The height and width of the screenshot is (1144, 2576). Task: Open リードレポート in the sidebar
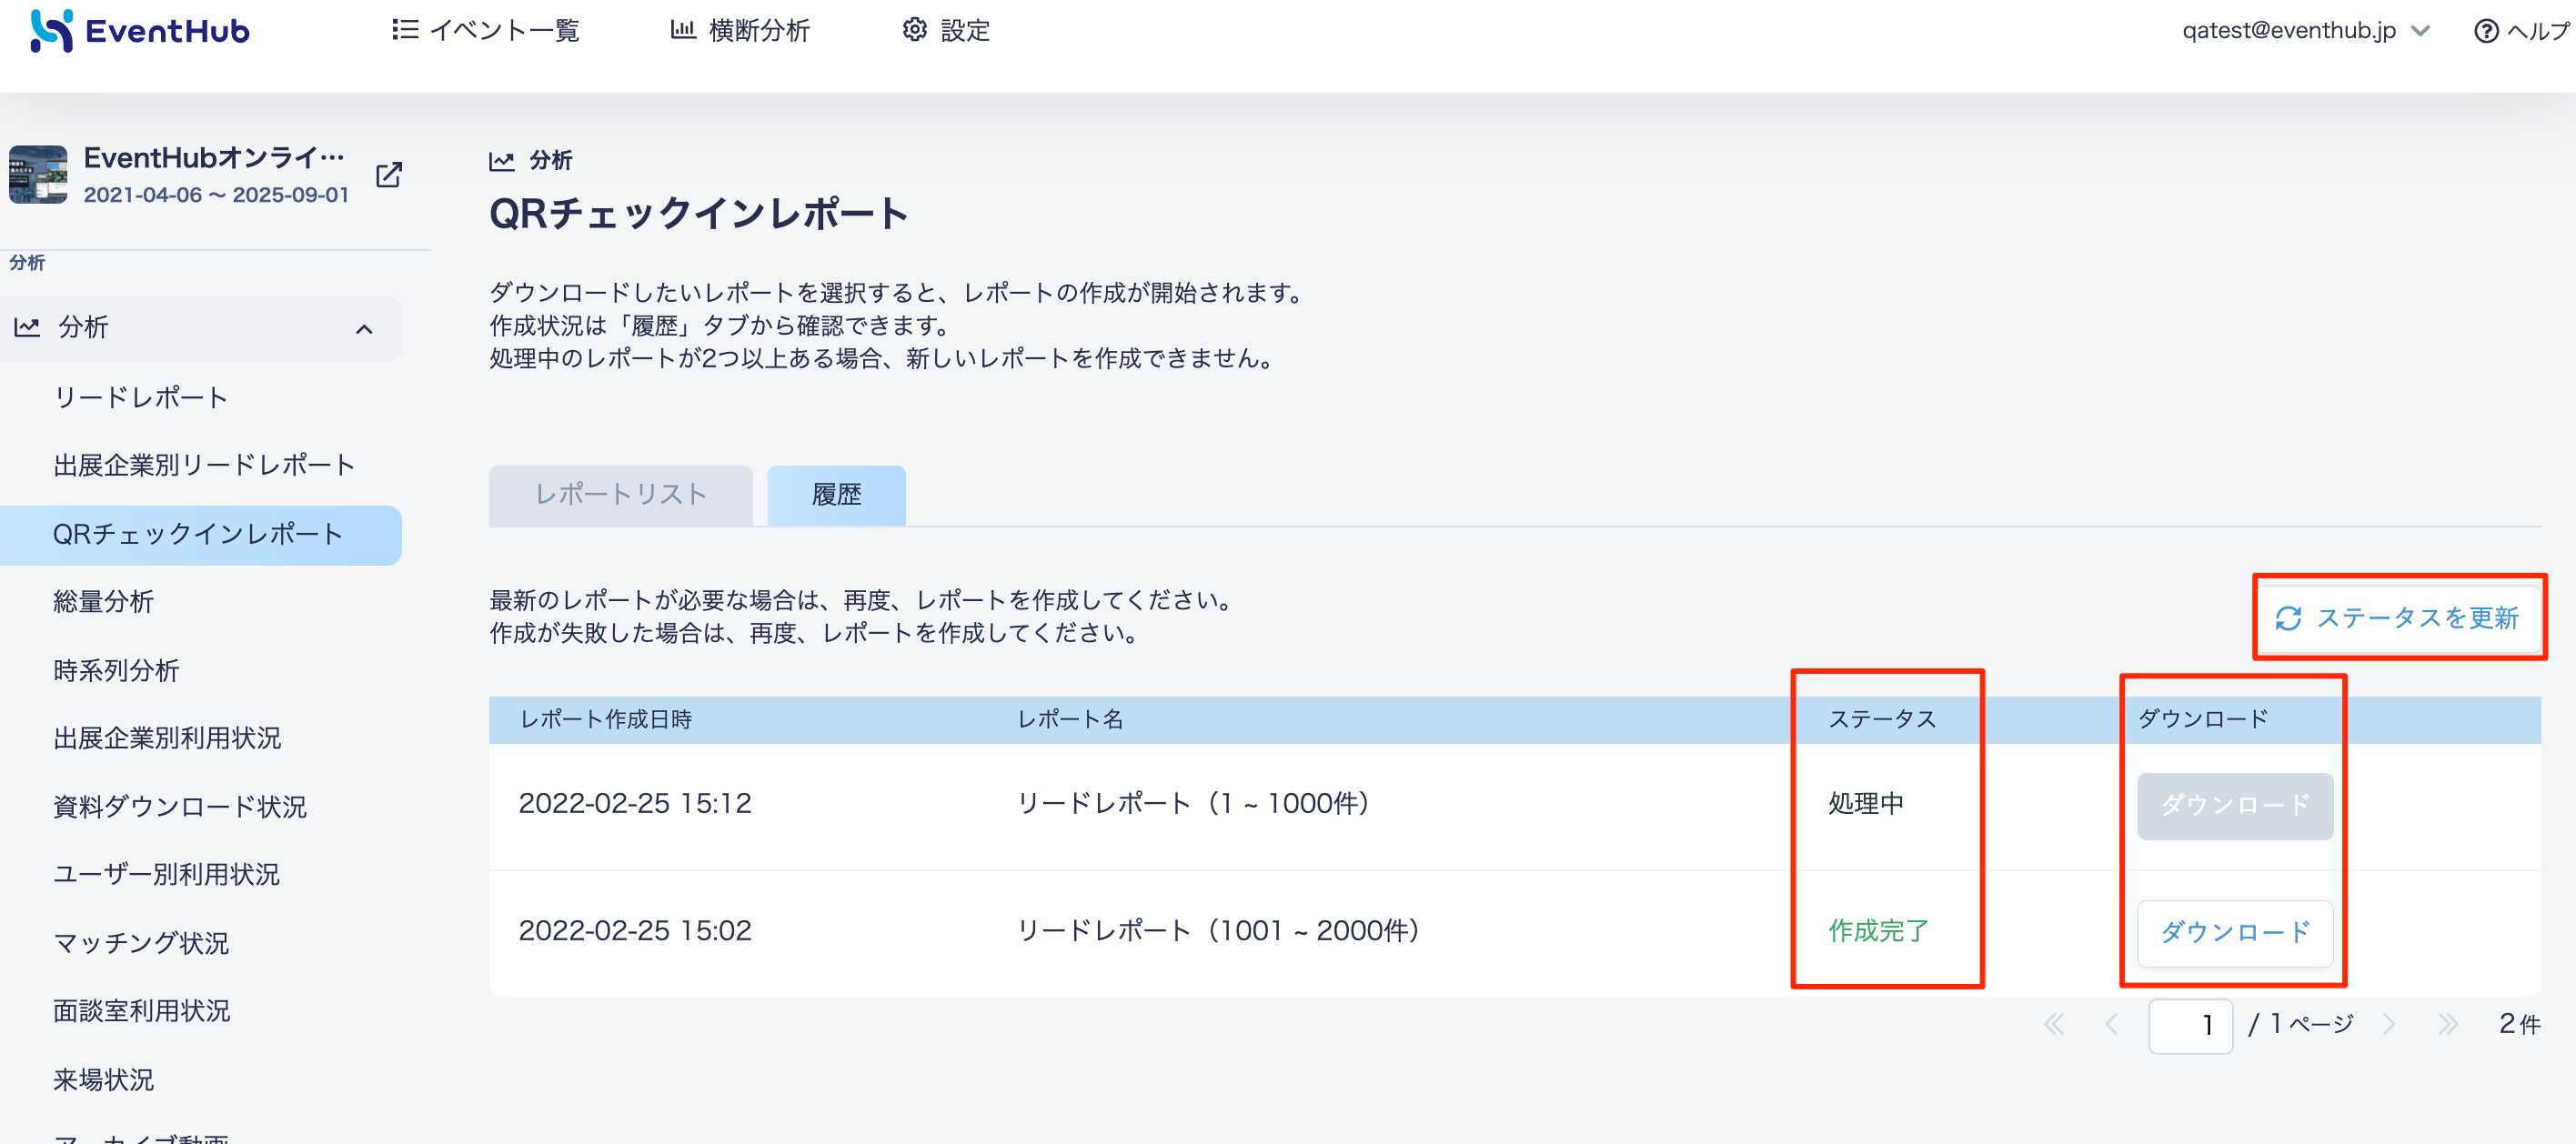click(x=141, y=397)
